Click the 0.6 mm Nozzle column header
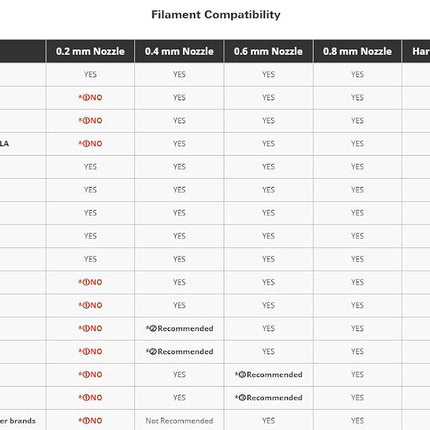The height and width of the screenshot is (430, 430). [268, 51]
